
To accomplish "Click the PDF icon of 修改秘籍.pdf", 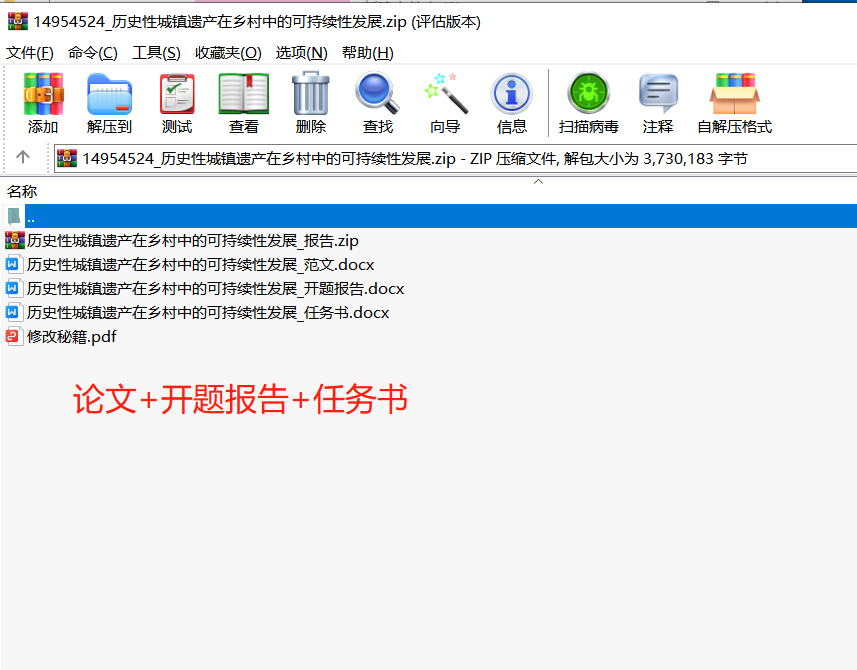I will [14, 336].
